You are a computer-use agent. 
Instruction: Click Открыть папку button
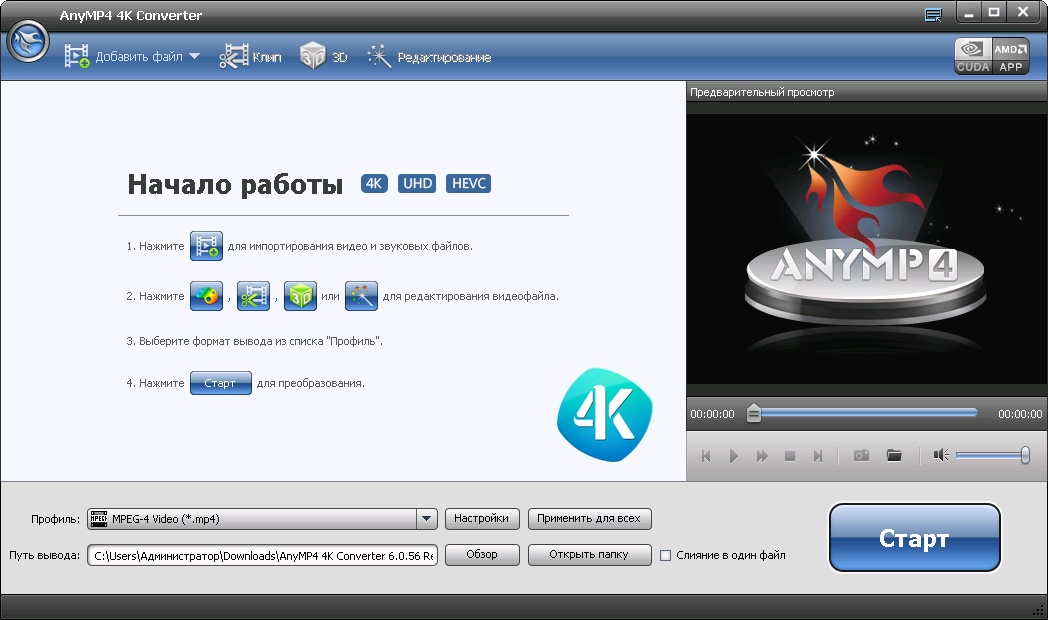(x=590, y=555)
